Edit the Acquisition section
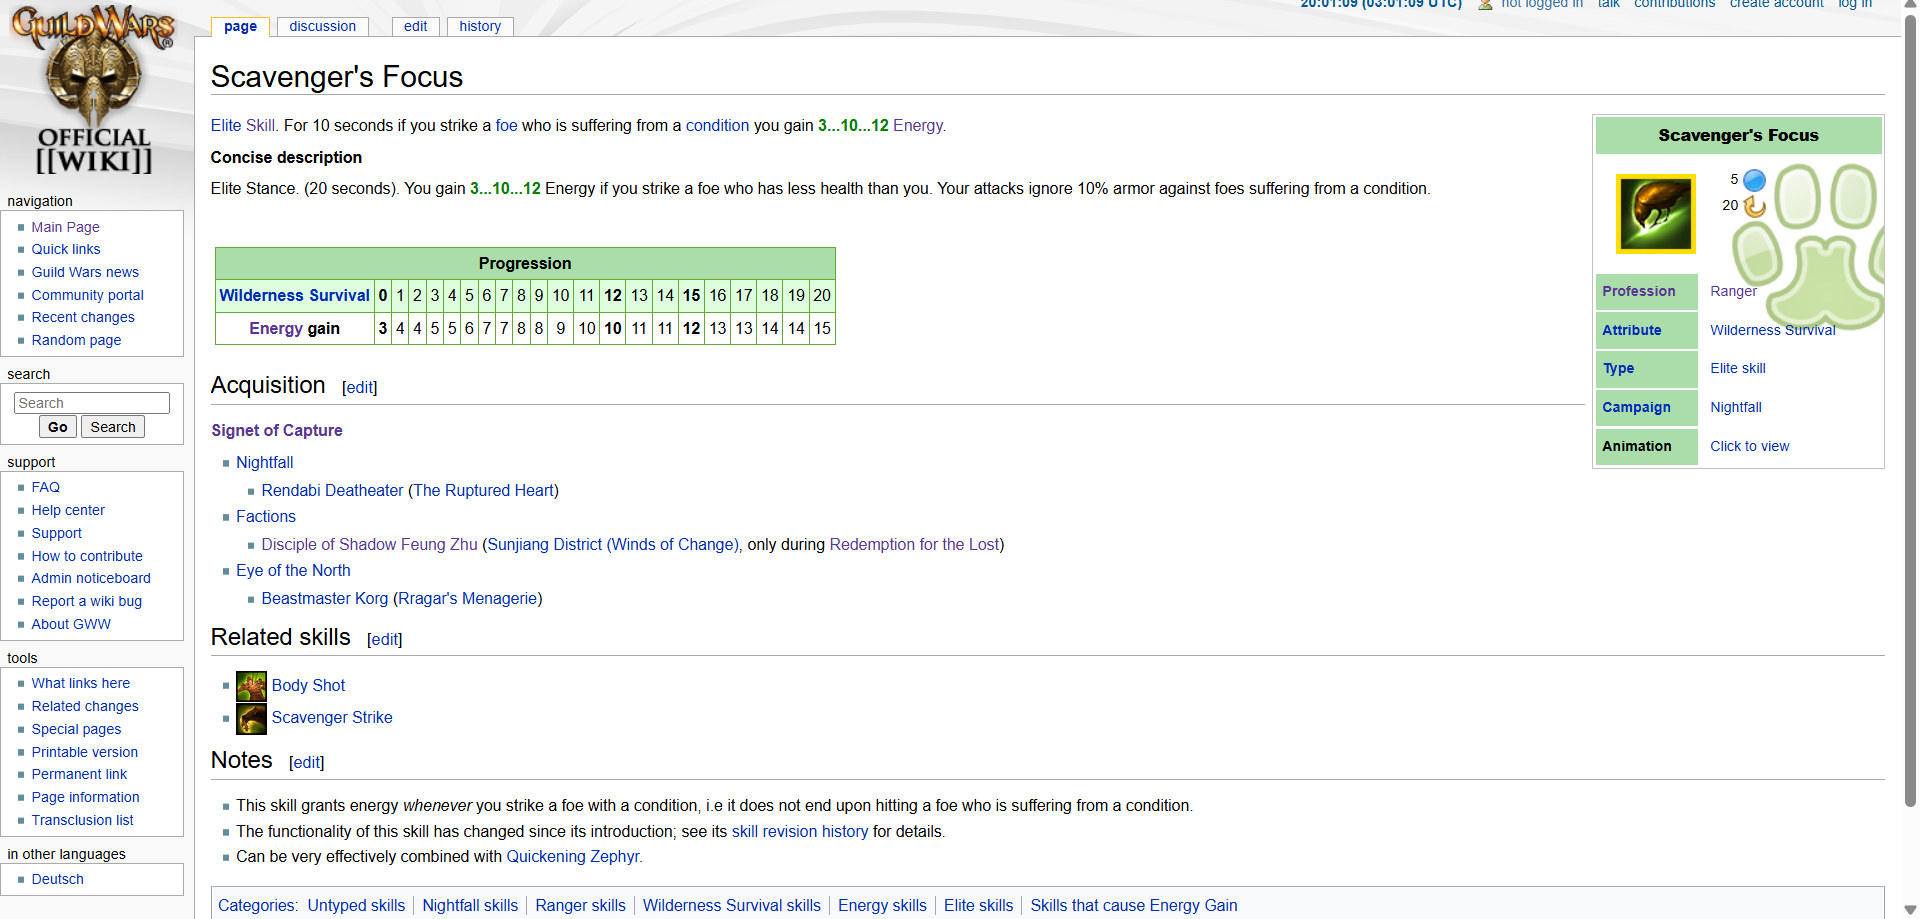 coord(360,387)
